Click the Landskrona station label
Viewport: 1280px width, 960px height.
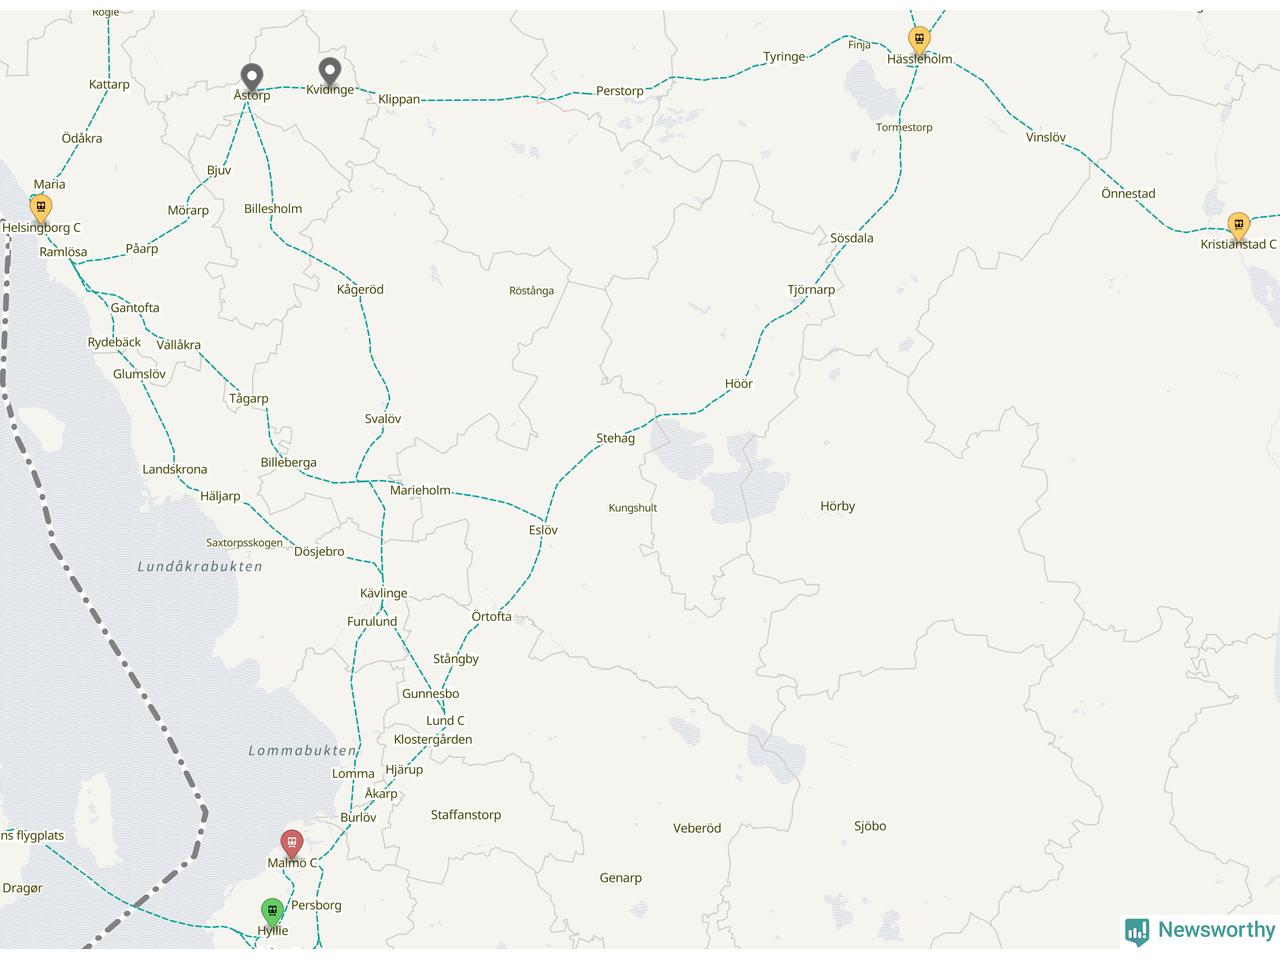point(175,469)
